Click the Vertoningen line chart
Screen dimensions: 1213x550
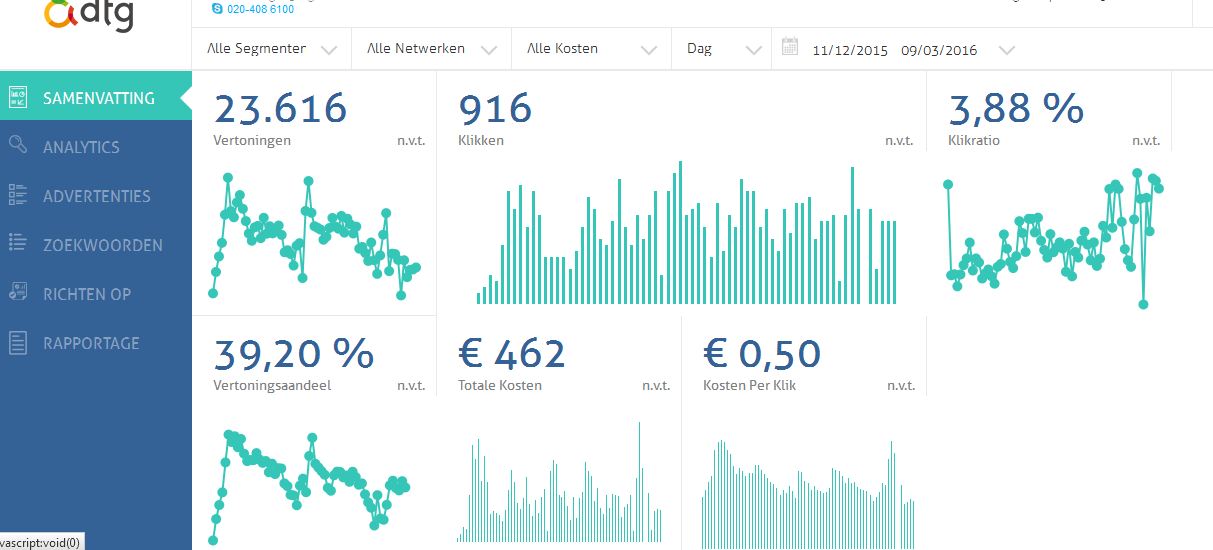[x=316, y=236]
